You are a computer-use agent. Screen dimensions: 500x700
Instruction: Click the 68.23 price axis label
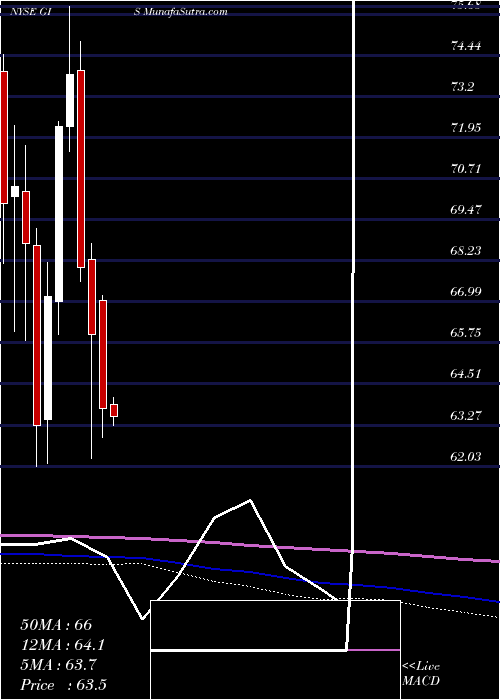pyautogui.click(x=466, y=250)
